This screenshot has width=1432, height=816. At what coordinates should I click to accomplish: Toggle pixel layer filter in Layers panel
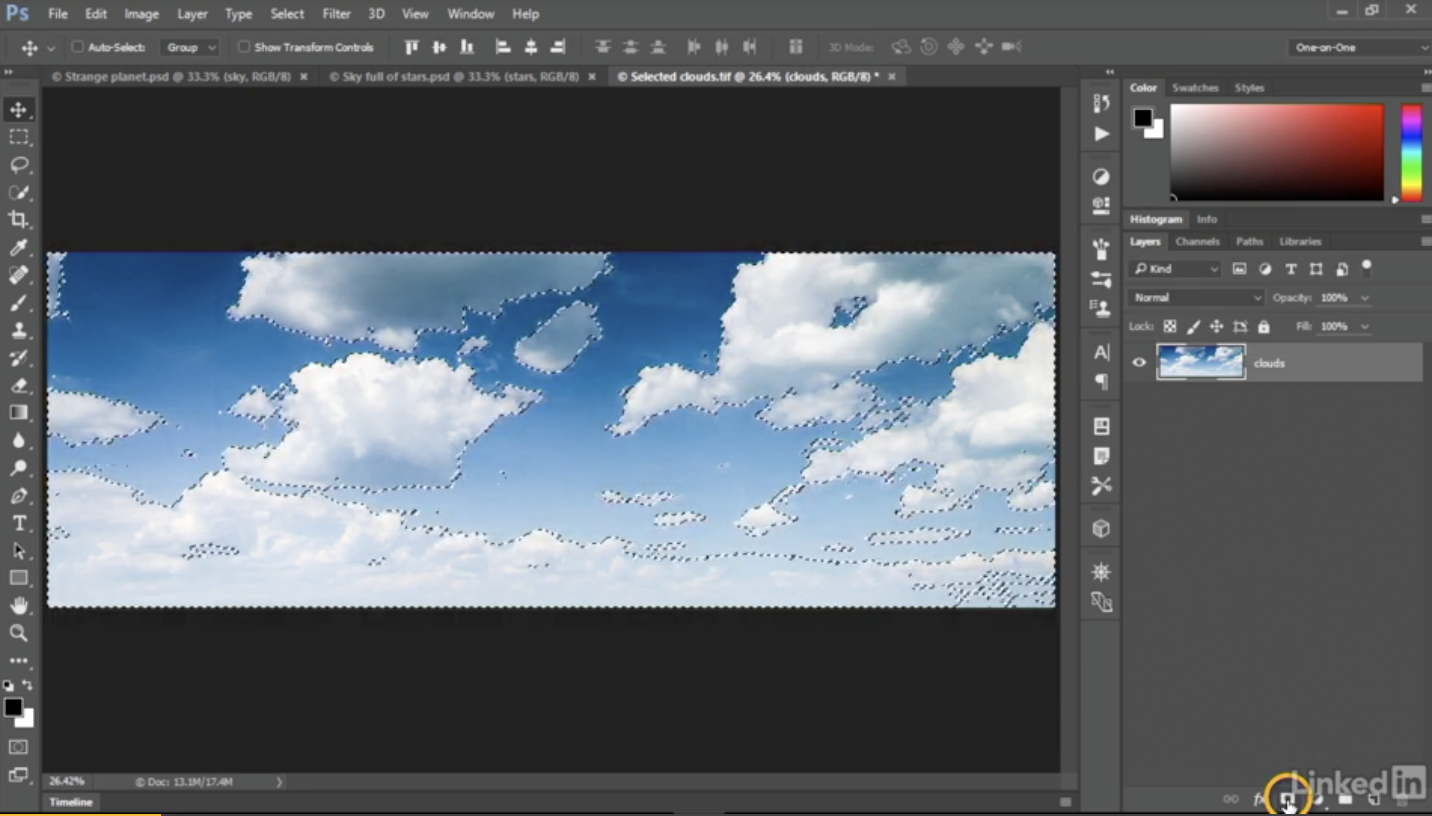1239,269
